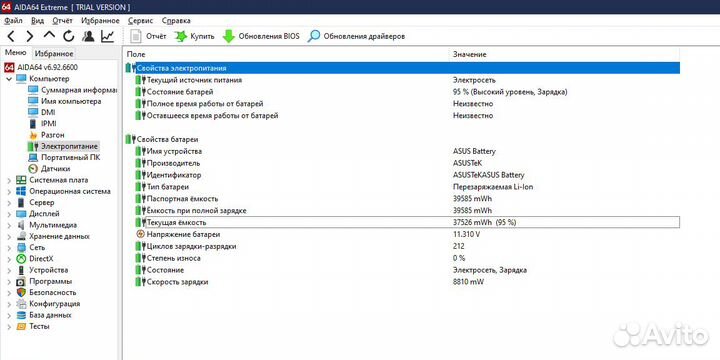The width and height of the screenshot is (720, 360).
Task: Go back with the left arrow icon
Action: tap(11, 36)
